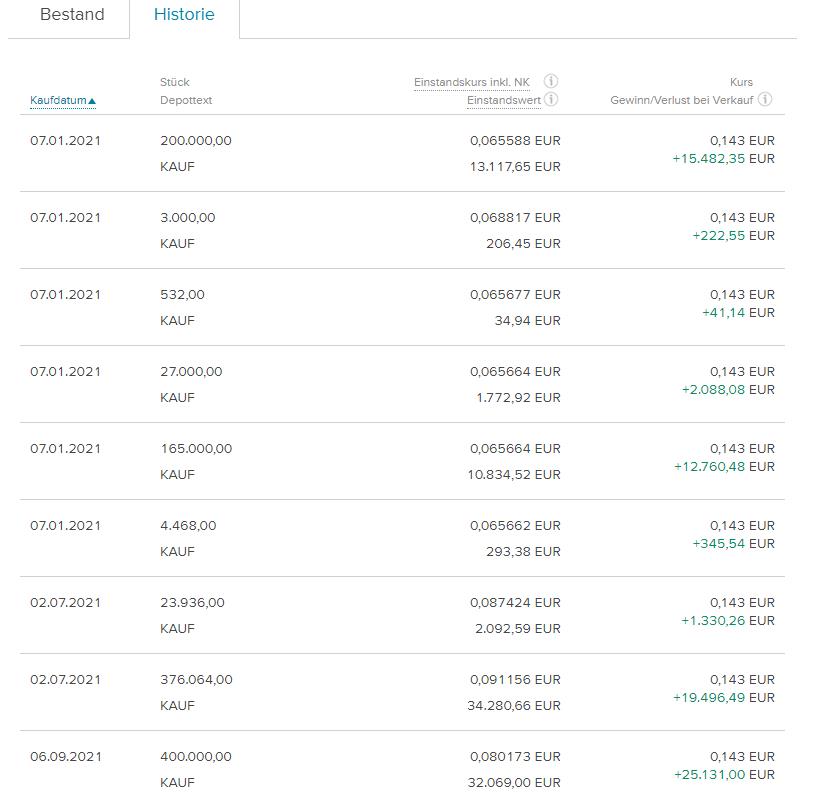Click the +2.088,08 EUR gain value
Screen dimensions: 813x797
[x=727, y=390]
